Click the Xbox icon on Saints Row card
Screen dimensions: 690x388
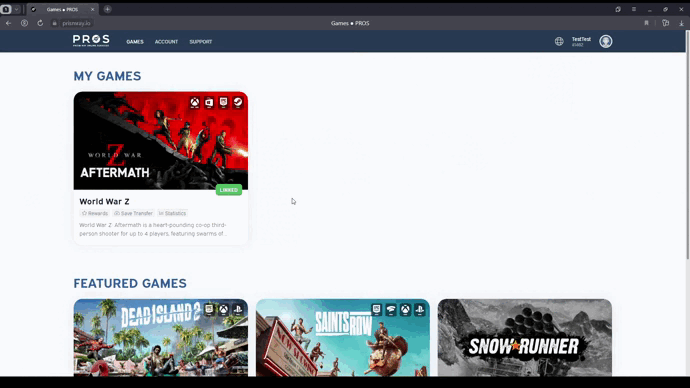click(405, 310)
